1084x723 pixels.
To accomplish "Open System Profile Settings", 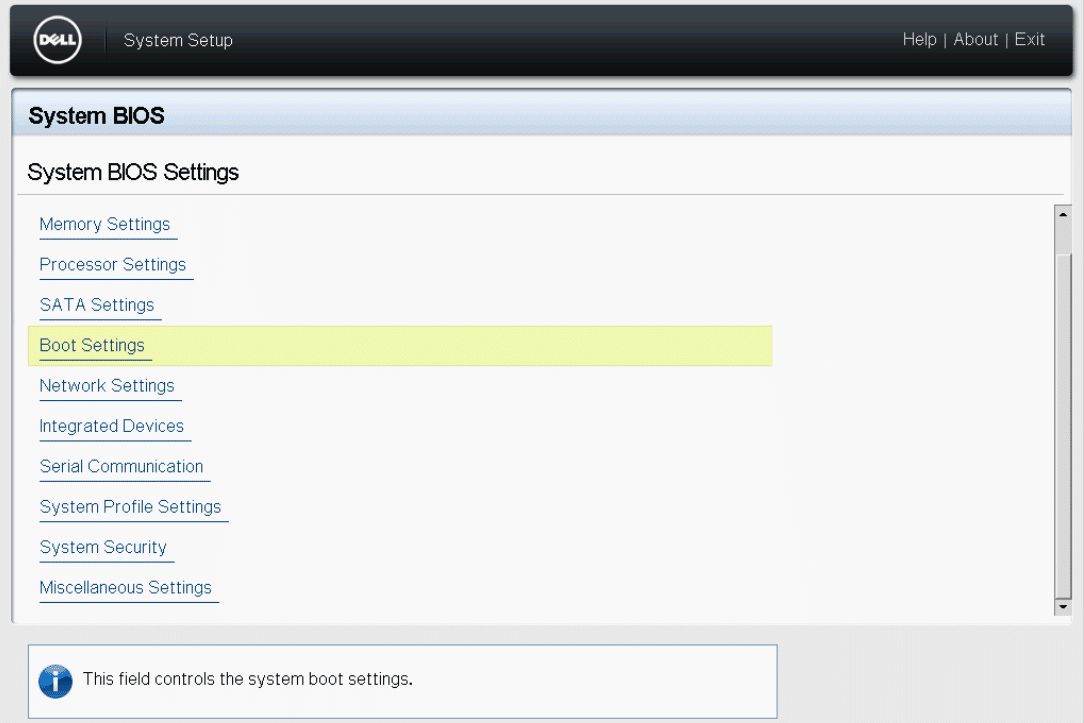I will click(x=130, y=507).
